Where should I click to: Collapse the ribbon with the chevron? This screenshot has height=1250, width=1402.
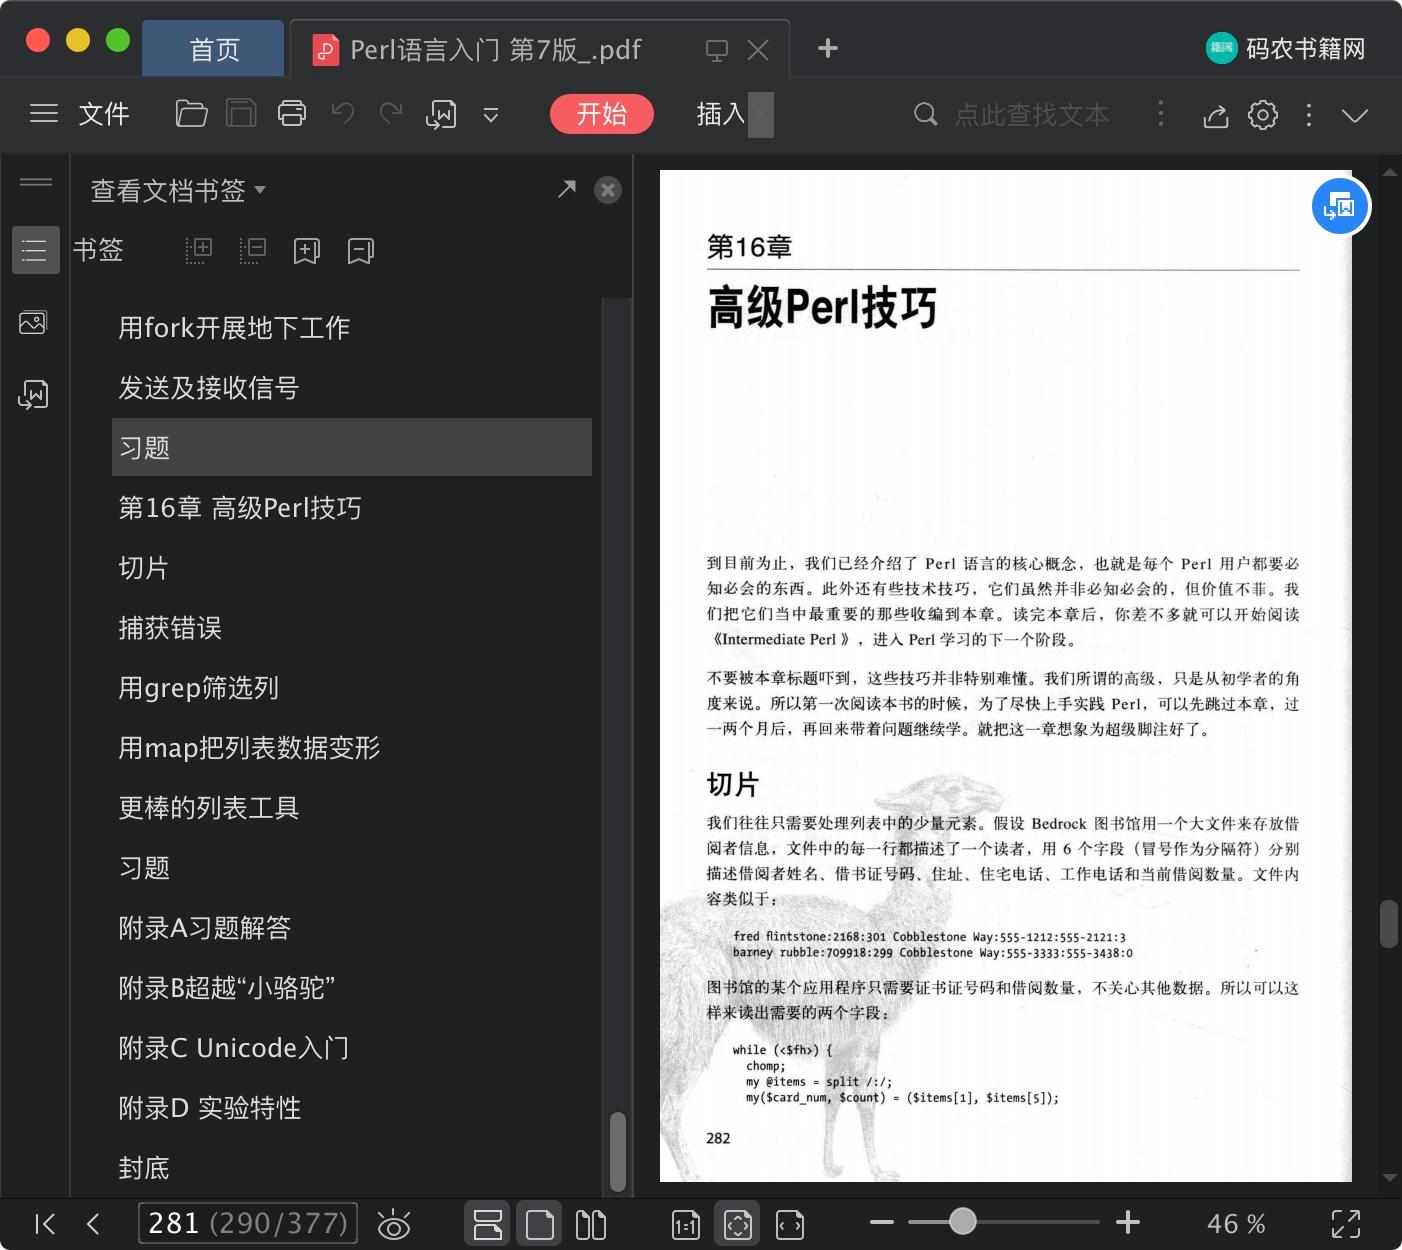click(x=1355, y=115)
